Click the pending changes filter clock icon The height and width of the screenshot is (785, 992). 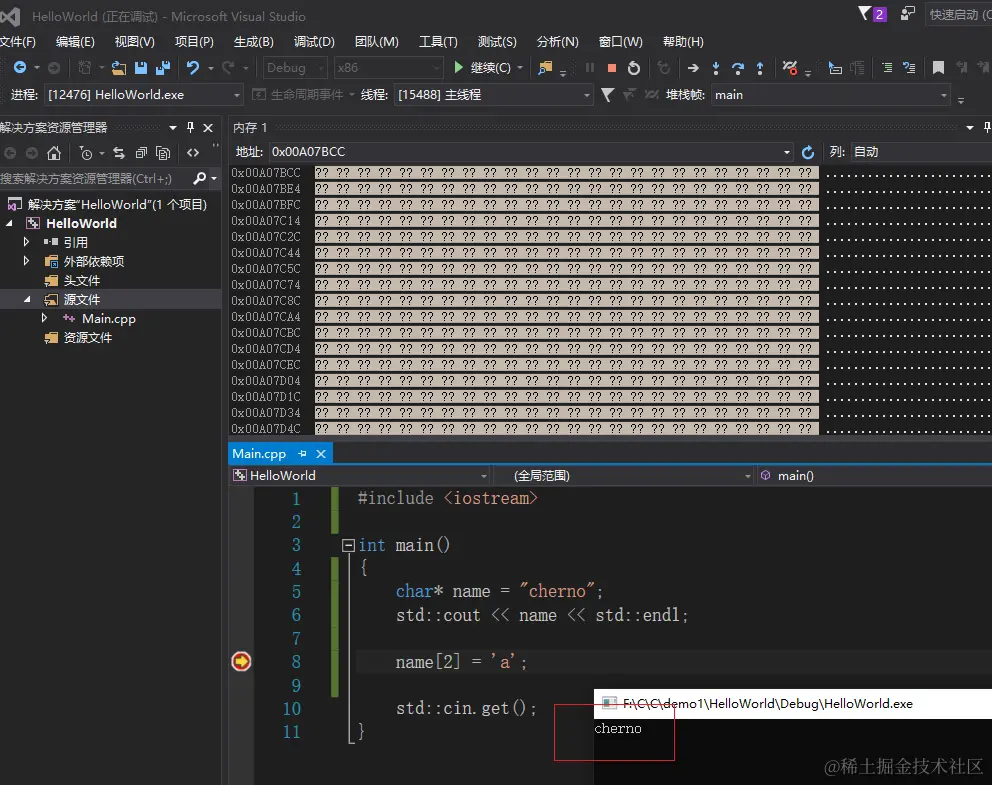click(x=85, y=152)
